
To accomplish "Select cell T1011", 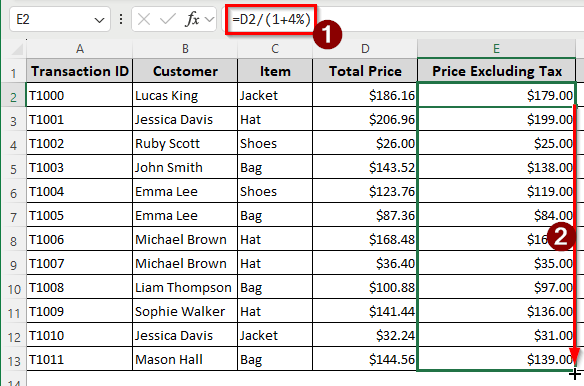I will 79,360.
